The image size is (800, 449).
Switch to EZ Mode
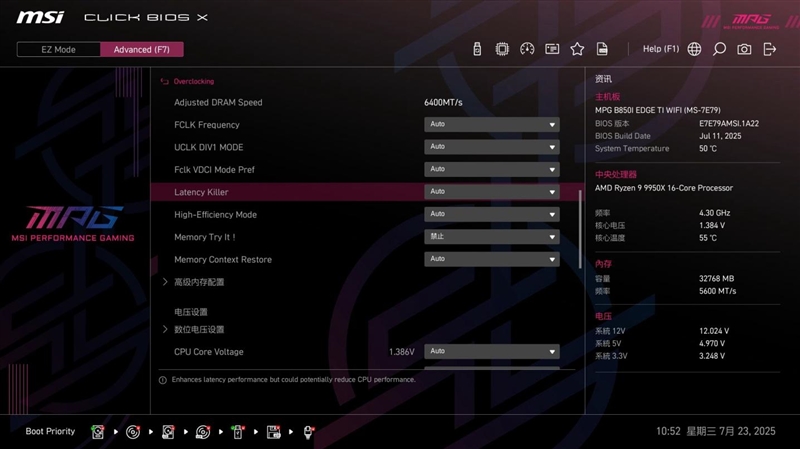59,49
